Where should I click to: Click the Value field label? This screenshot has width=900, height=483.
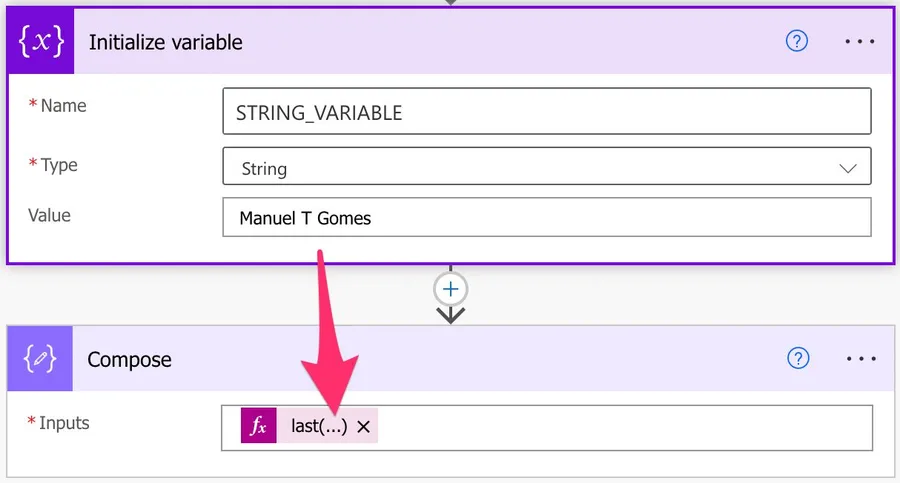click(x=48, y=215)
